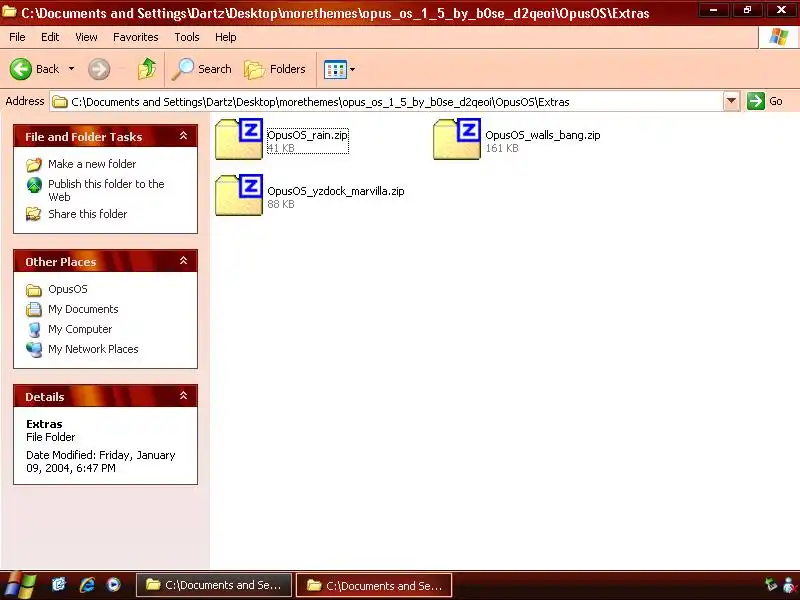Click the Make a new folder icon

pos(34,164)
